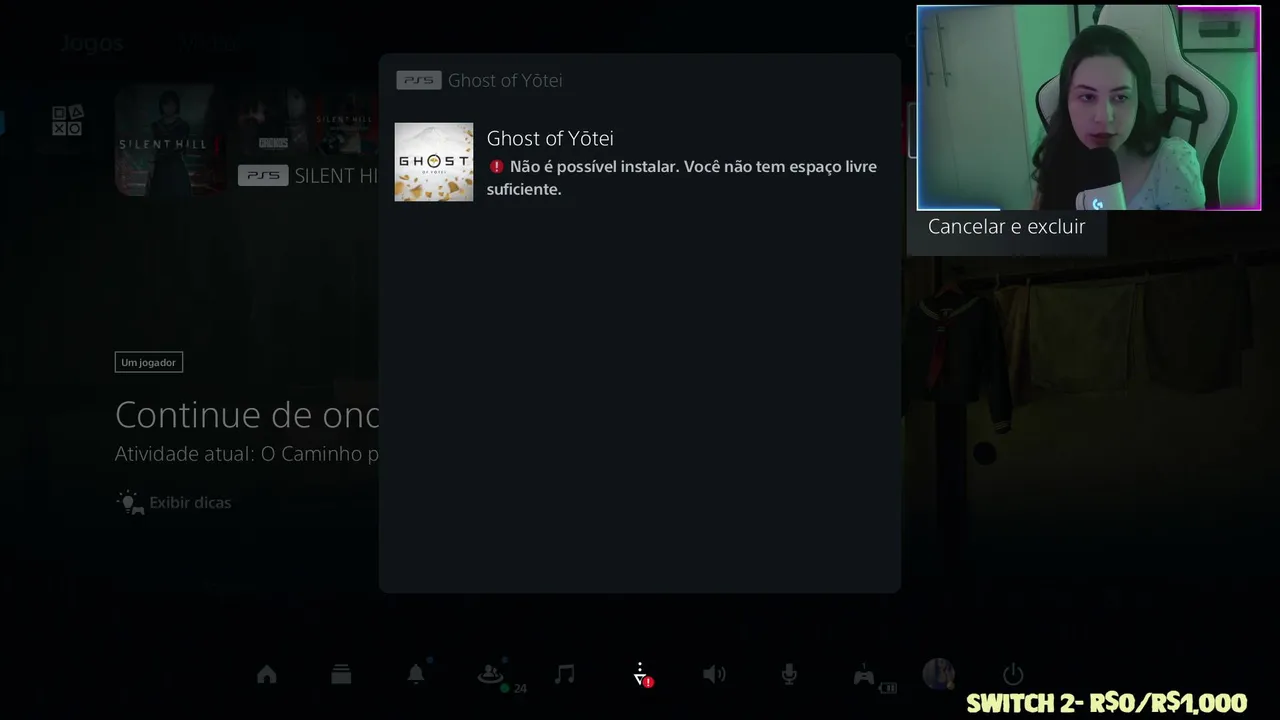Open Exibir dicas hint option
Image resolution: width=1280 pixels, height=720 pixels.
175,502
